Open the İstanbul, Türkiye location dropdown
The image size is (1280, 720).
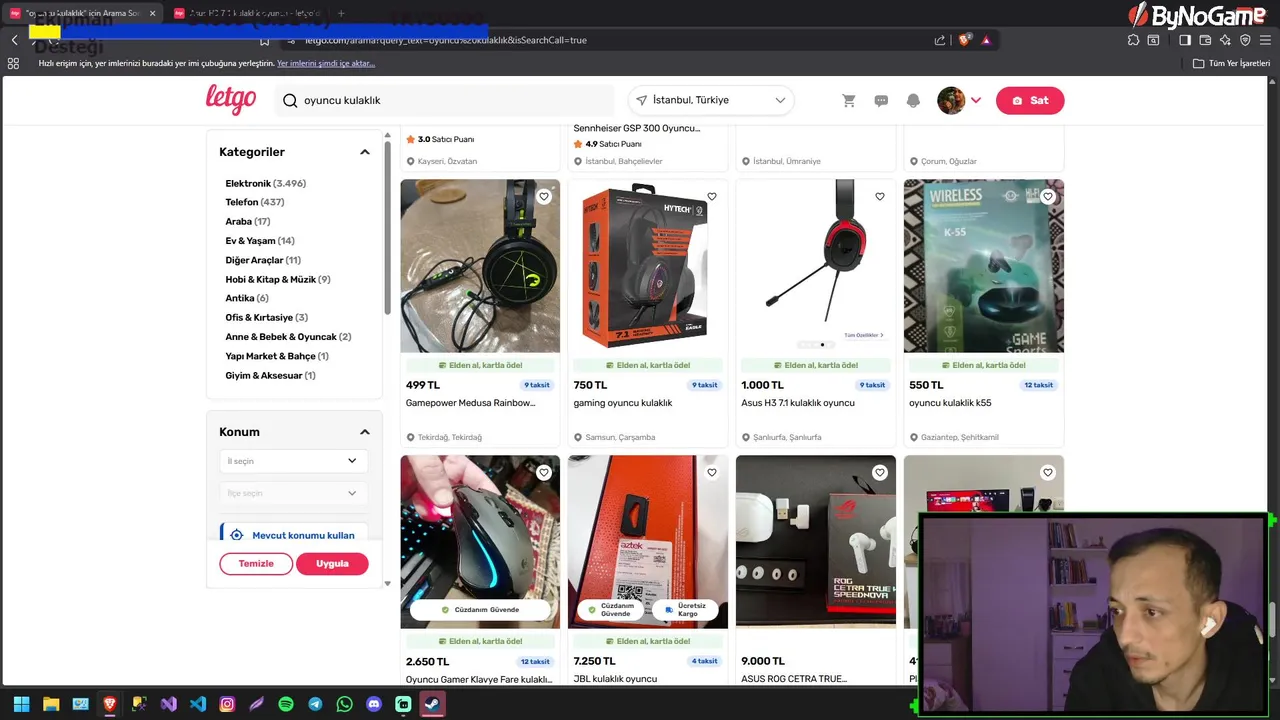pyautogui.click(x=711, y=100)
